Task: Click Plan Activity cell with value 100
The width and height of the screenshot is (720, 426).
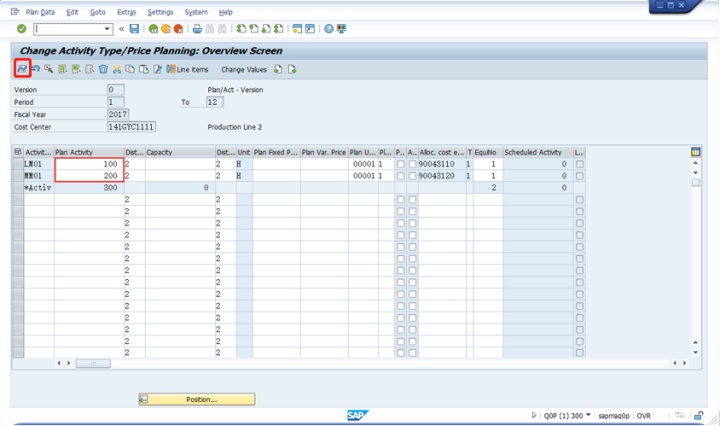Action: (x=89, y=164)
